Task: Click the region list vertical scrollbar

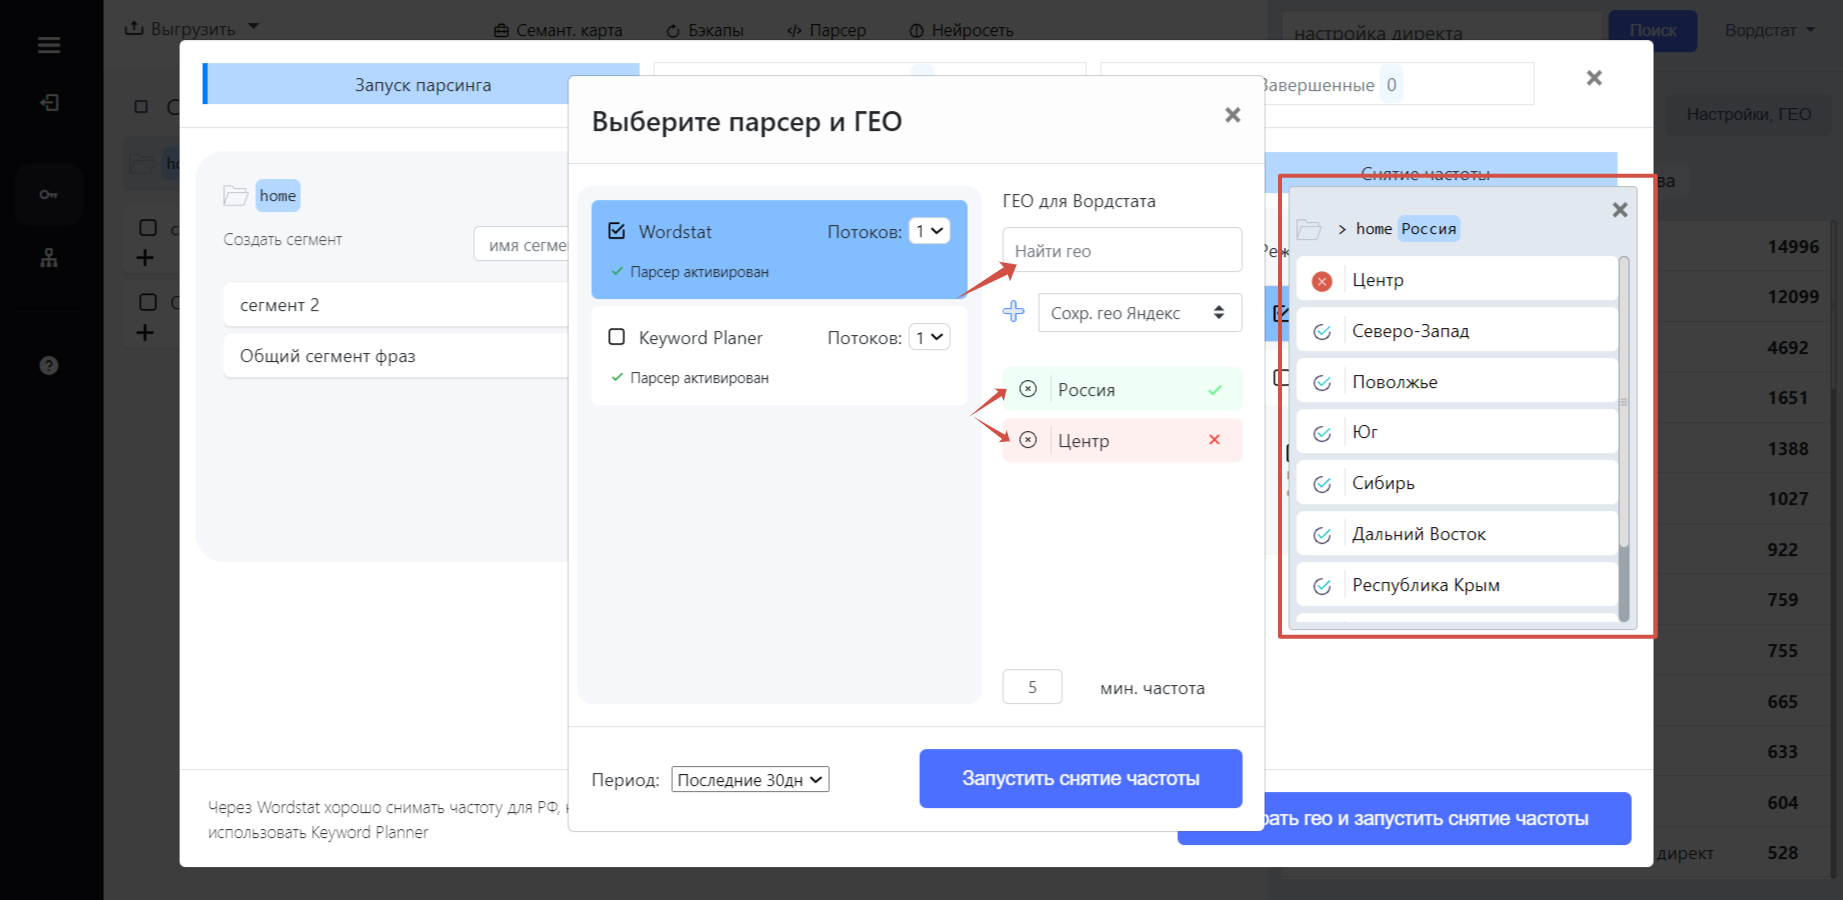Action: (x=1623, y=439)
